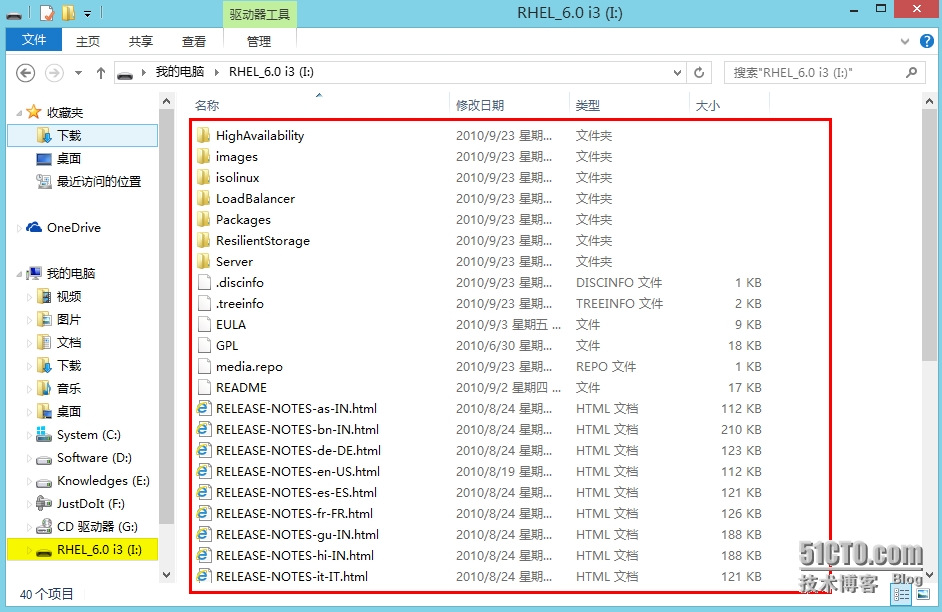Click the New Folder quick access icon
The image size is (942, 612).
click(x=68, y=13)
